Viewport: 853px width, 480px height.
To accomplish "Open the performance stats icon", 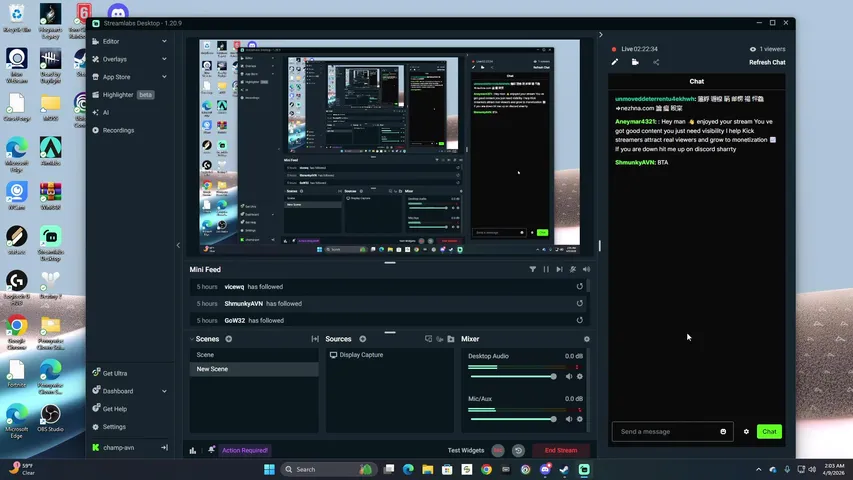I will coord(193,451).
